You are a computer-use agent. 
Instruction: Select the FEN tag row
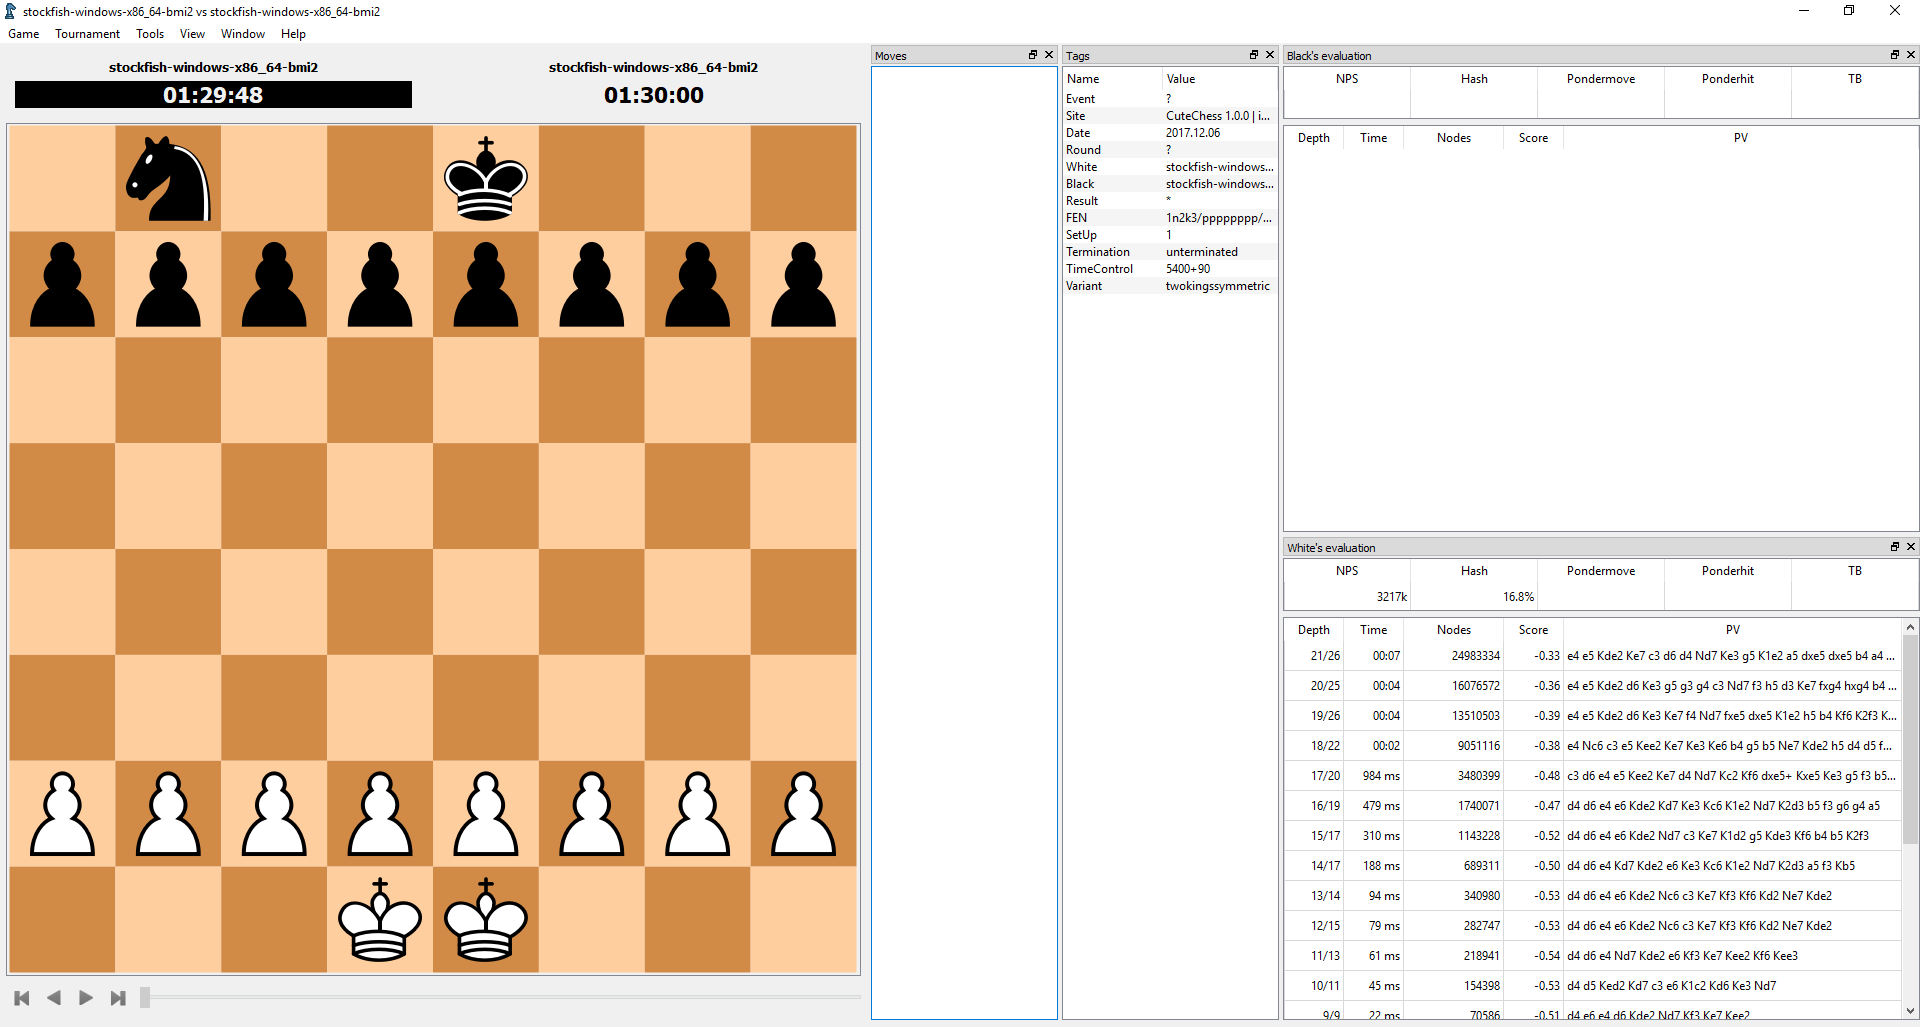[1169, 218]
